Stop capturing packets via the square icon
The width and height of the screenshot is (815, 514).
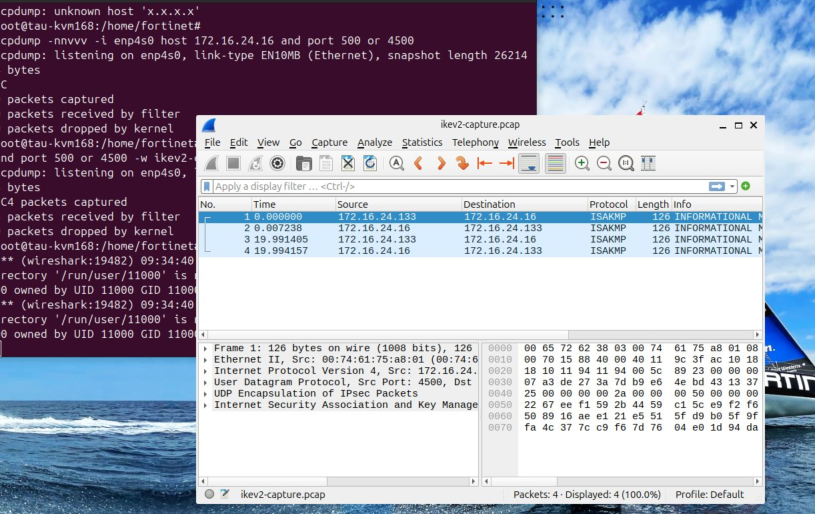click(233, 164)
